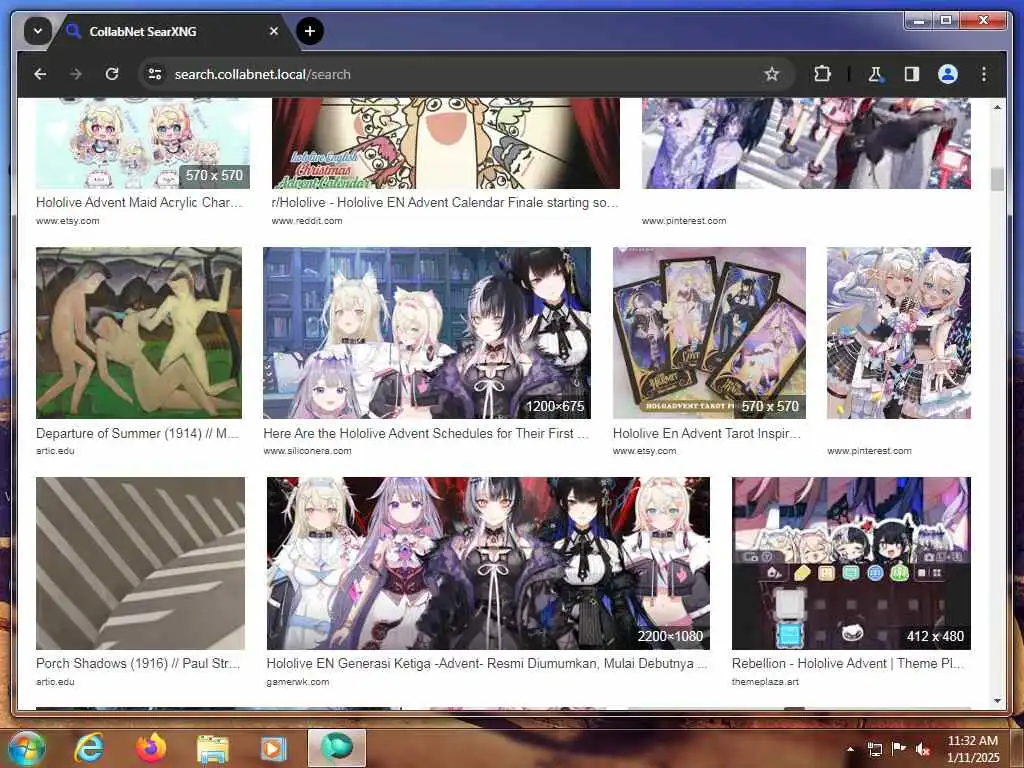The height and width of the screenshot is (768, 1024).
Task: Launch Firefox from the taskbar
Action: (151, 748)
